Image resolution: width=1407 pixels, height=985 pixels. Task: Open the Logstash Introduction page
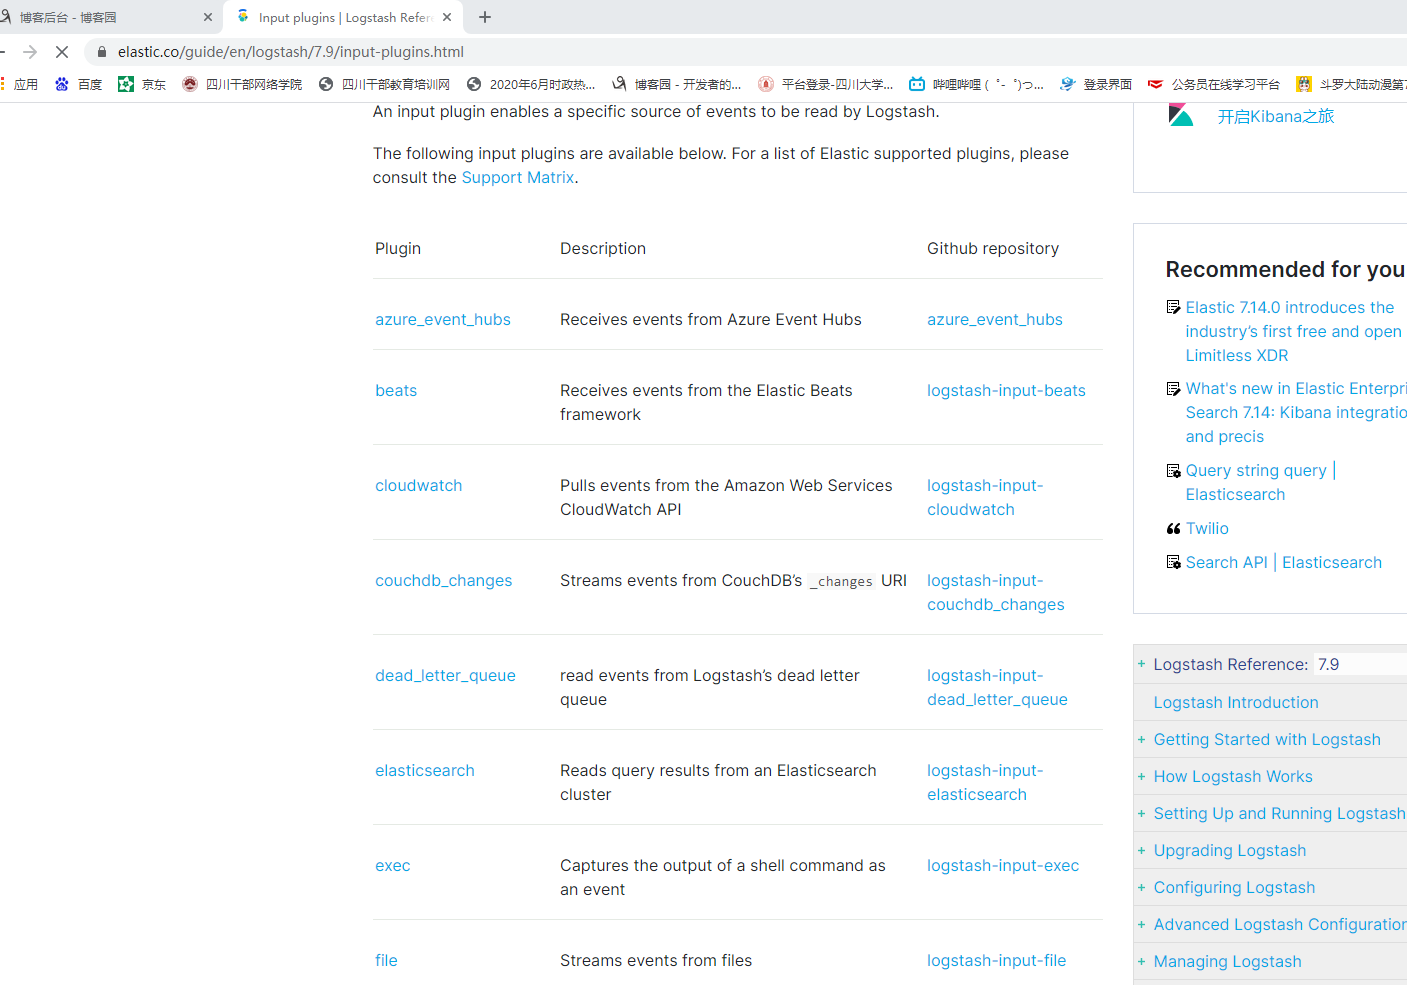click(x=1236, y=702)
